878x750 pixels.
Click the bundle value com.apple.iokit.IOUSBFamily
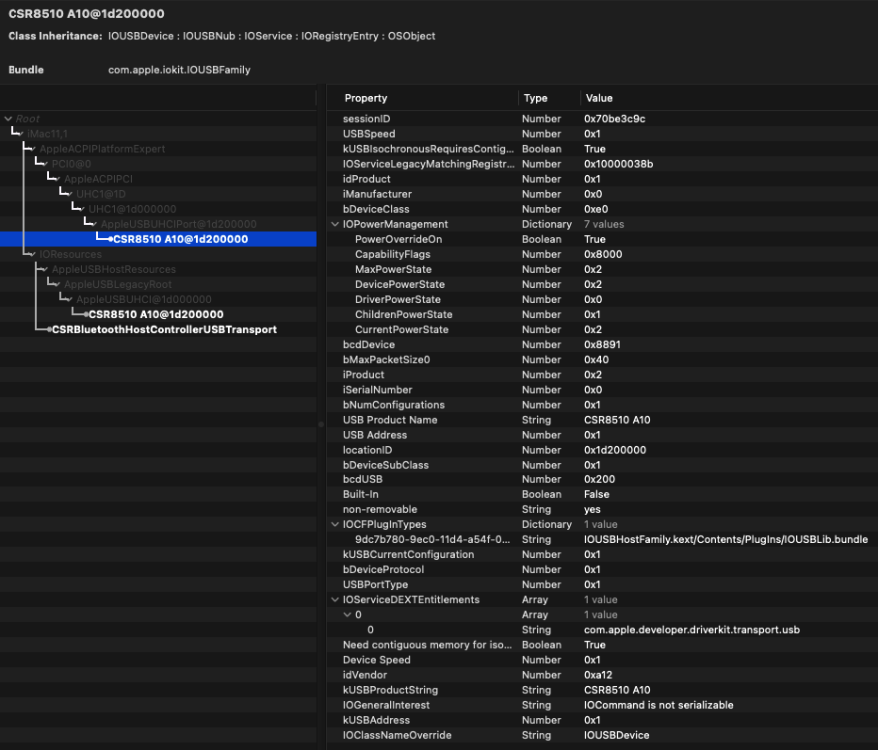pyautogui.click(x=179, y=70)
